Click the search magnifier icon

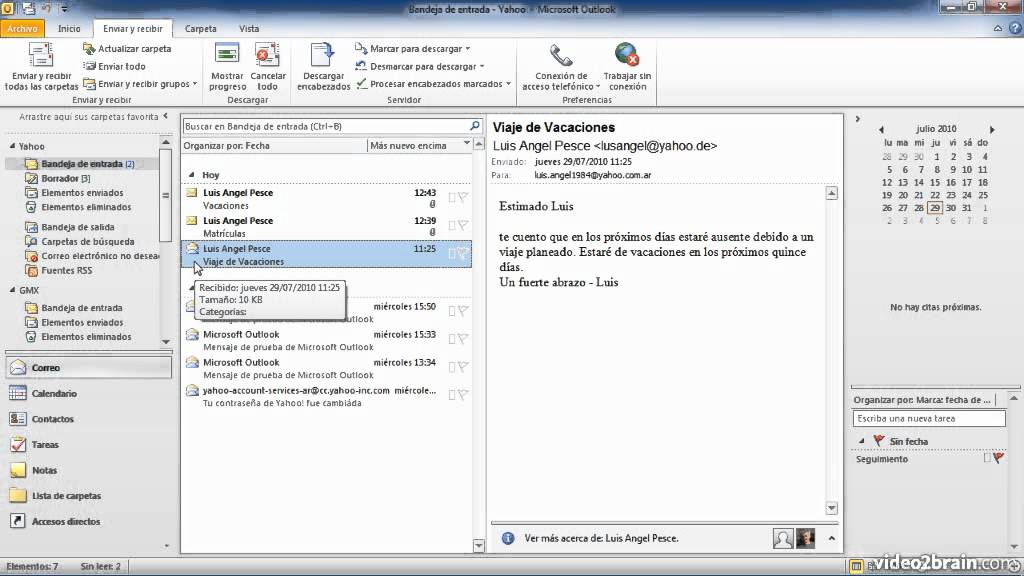(x=475, y=125)
